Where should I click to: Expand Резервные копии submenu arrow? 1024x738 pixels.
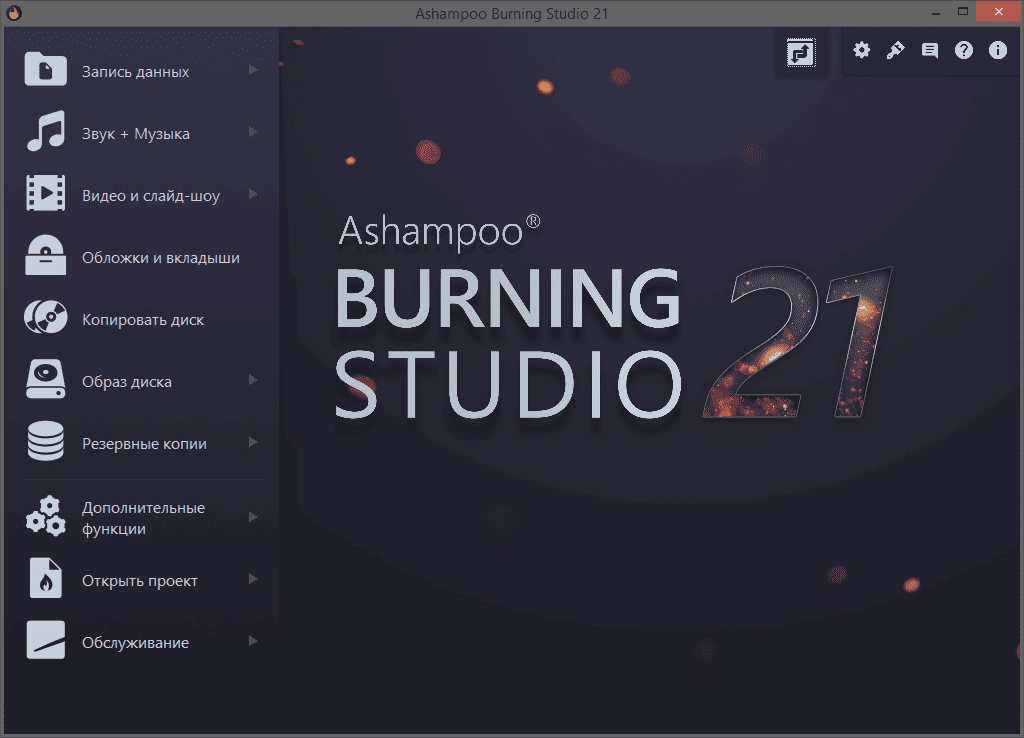pyautogui.click(x=253, y=442)
